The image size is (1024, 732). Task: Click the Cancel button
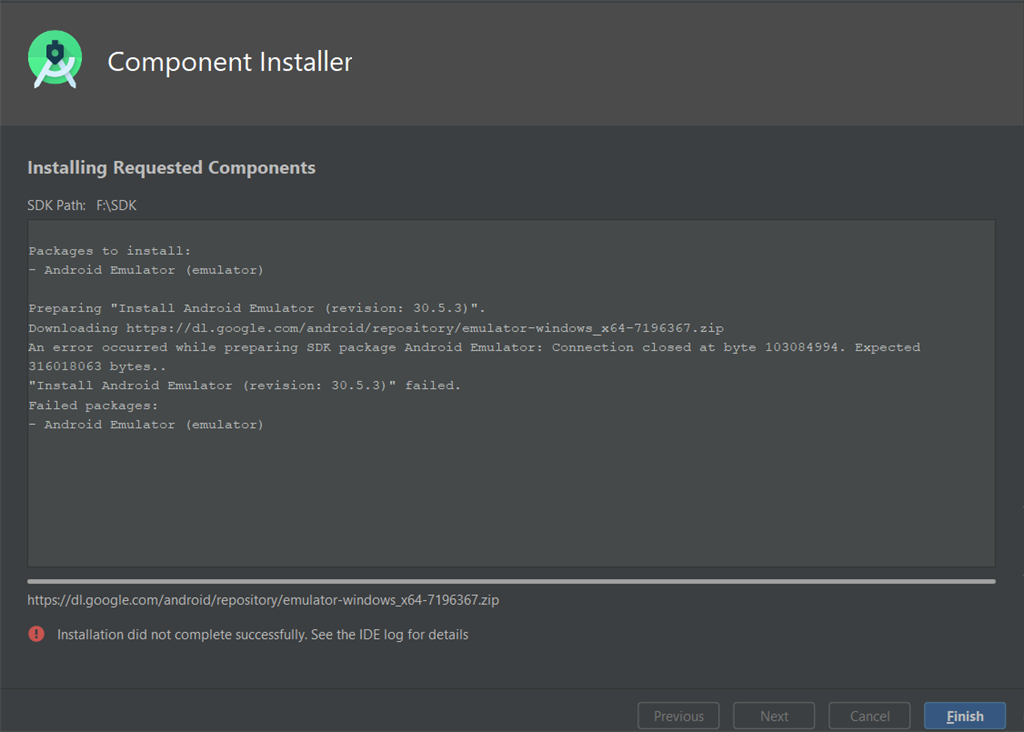(869, 716)
